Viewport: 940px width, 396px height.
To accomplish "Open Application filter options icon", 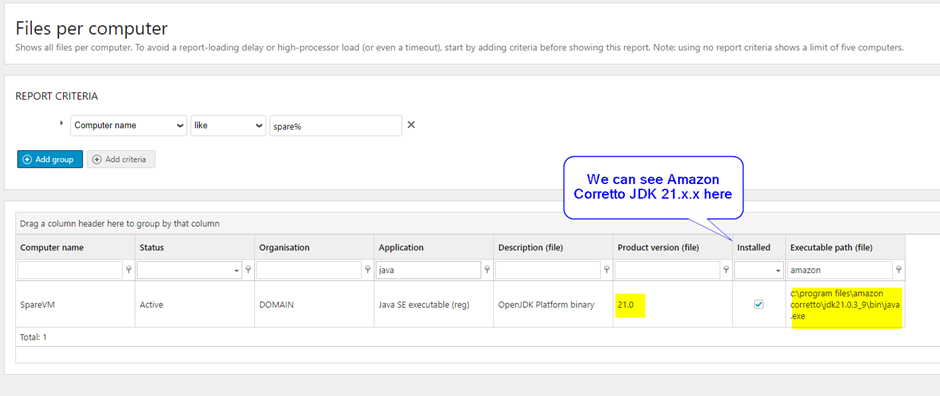I will click(487, 271).
